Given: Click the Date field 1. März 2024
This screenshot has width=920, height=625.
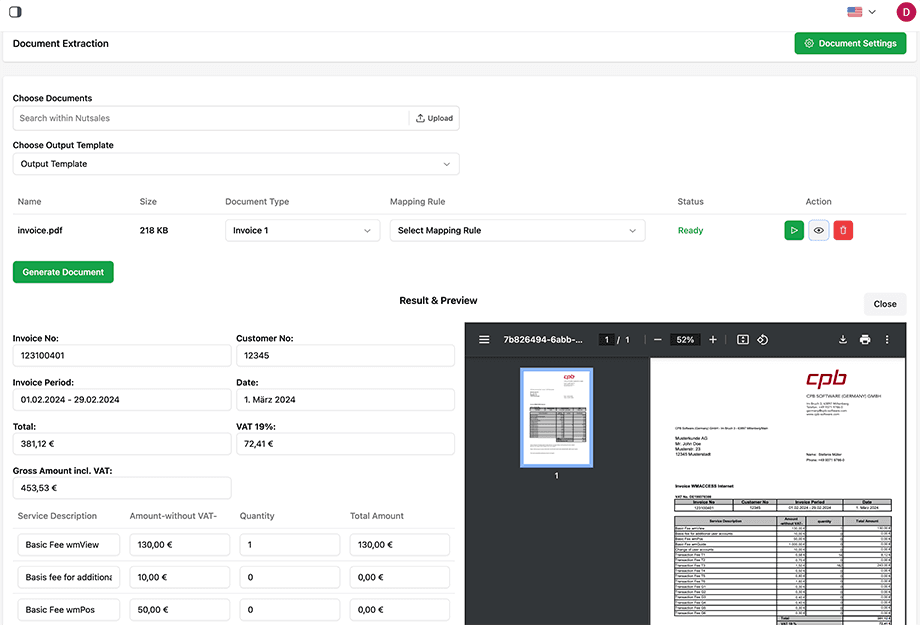Looking at the screenshot, I should pyautogui.click(x=346, y=400).
